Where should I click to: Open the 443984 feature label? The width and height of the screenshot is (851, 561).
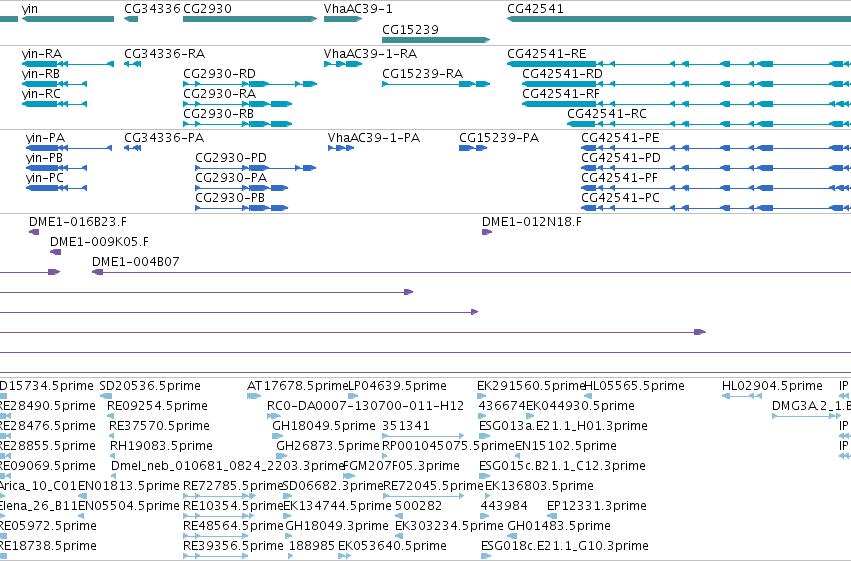tap(504, 507)
